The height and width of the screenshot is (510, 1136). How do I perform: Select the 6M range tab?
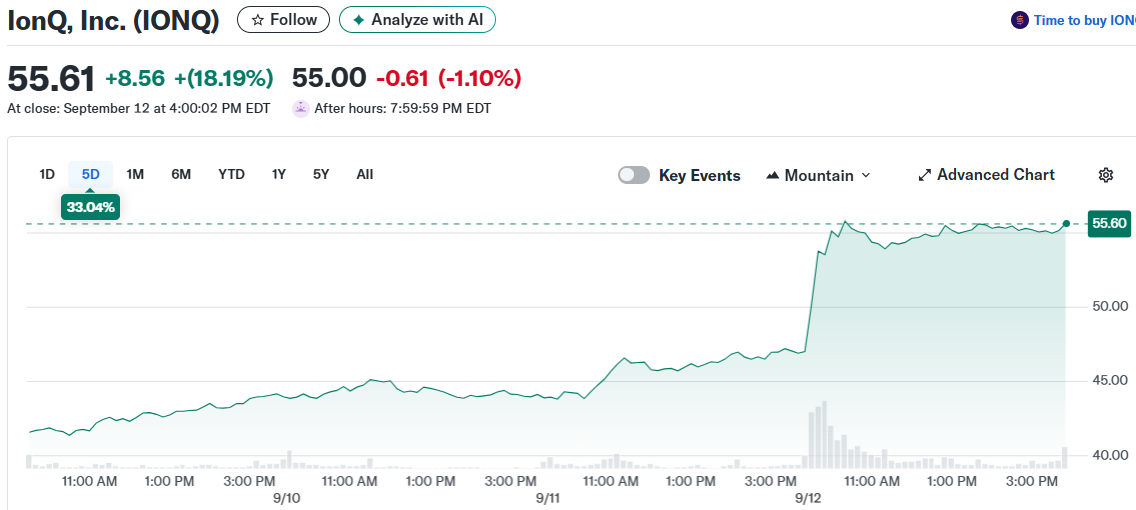[181, 175]
